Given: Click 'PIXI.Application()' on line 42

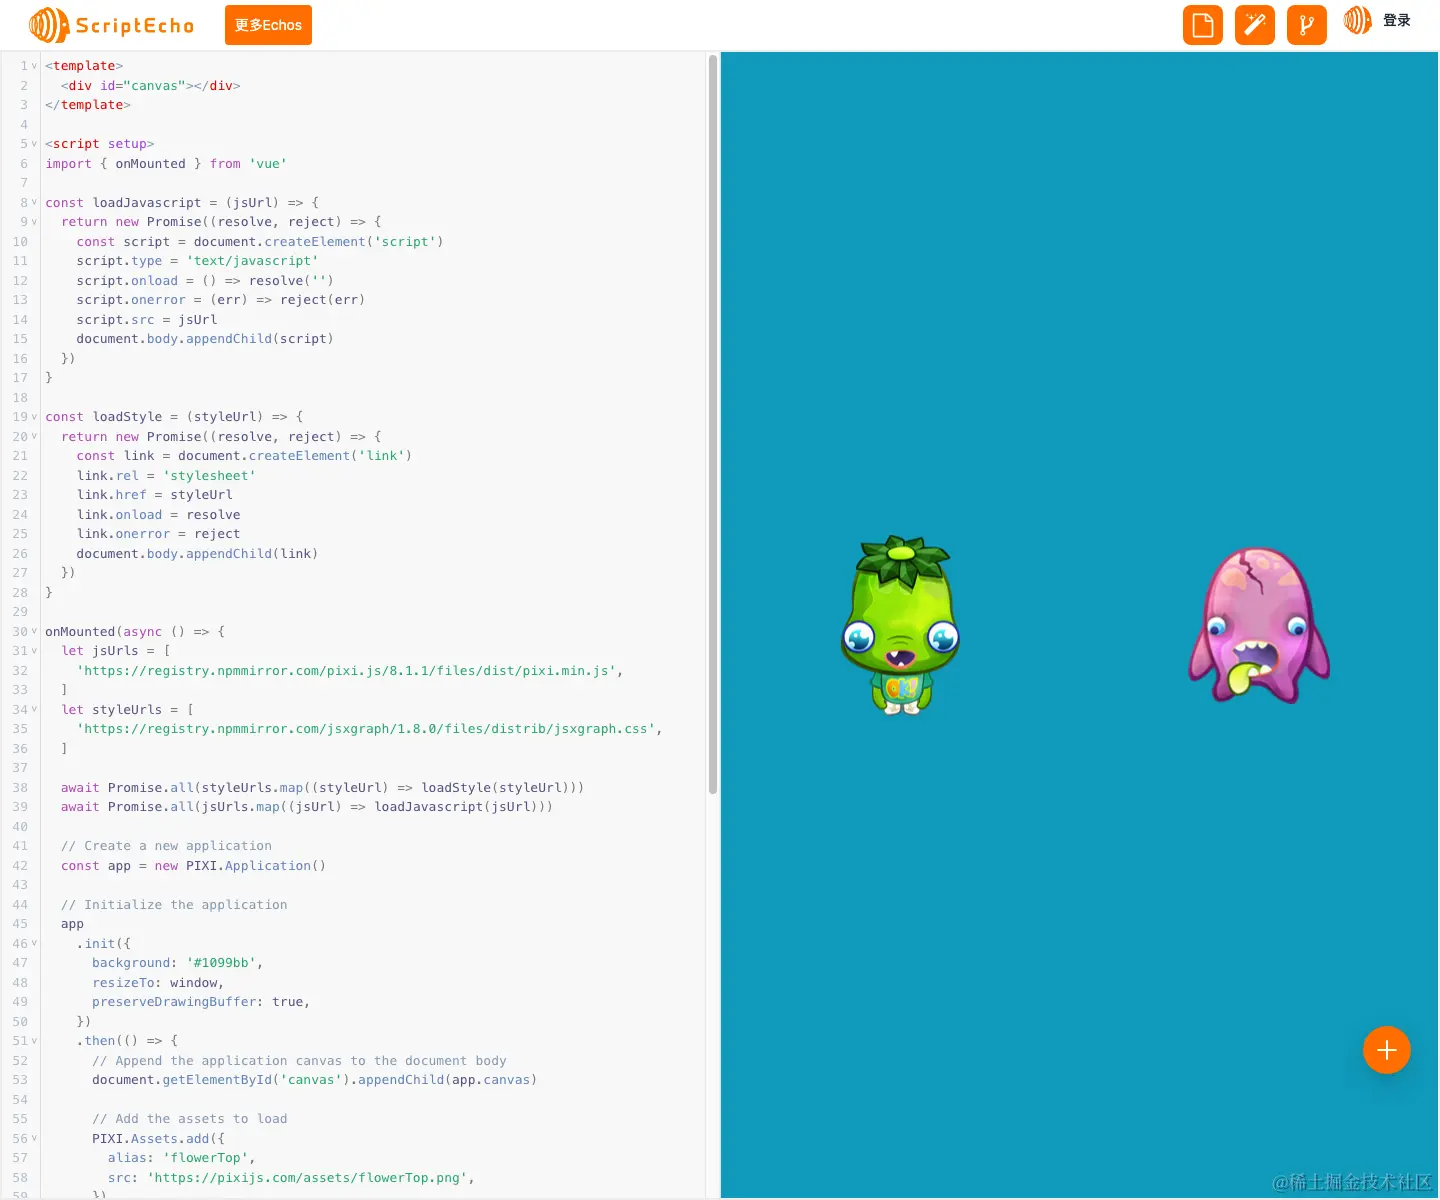Looking at the screenshot, I should (256, 866).
